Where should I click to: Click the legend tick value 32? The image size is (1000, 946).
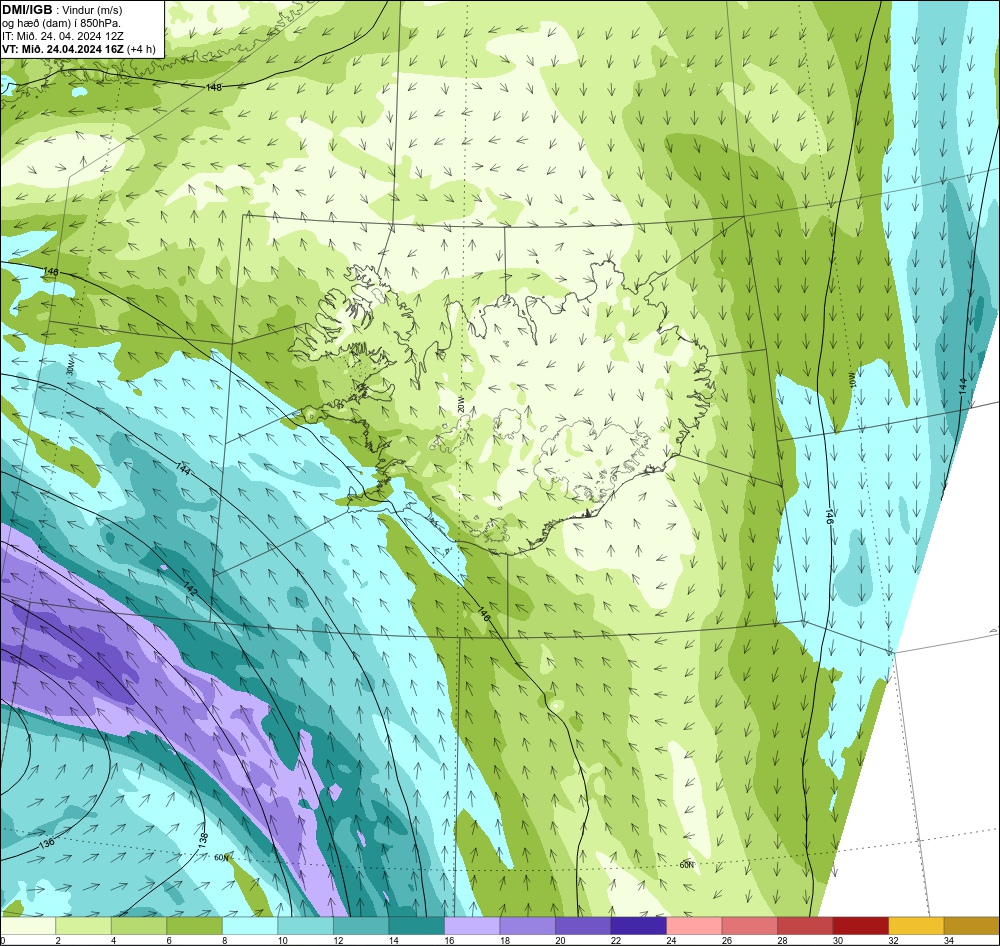[893, 940]
